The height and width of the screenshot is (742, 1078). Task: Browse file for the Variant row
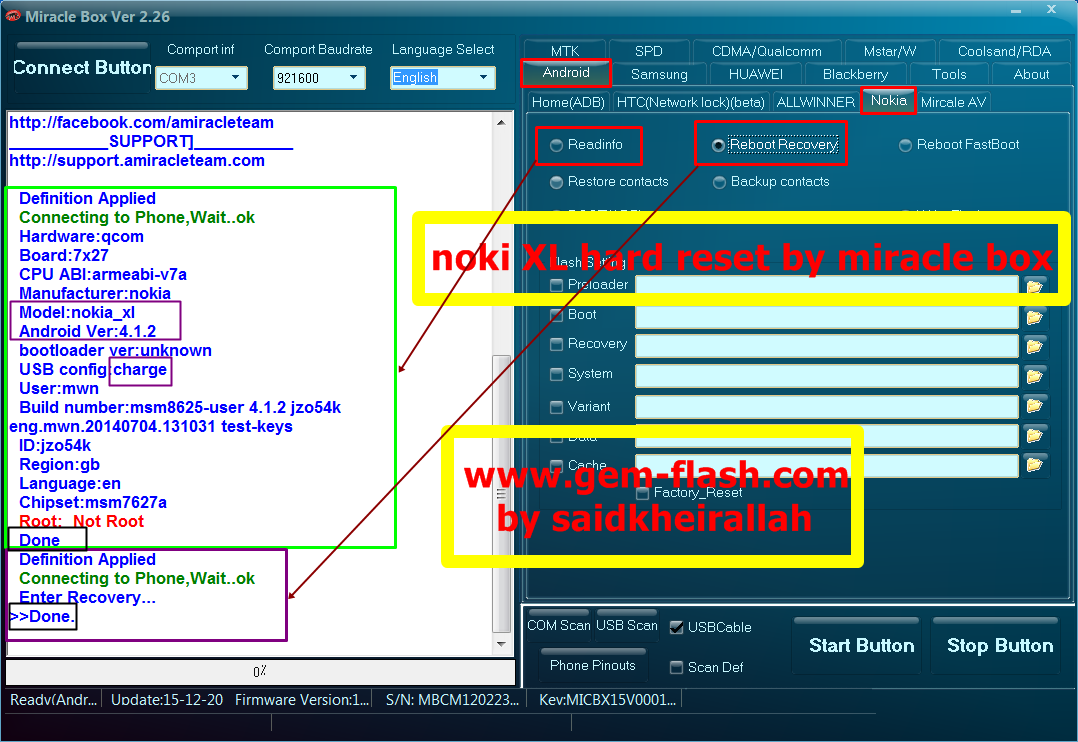pos(1035,406)
